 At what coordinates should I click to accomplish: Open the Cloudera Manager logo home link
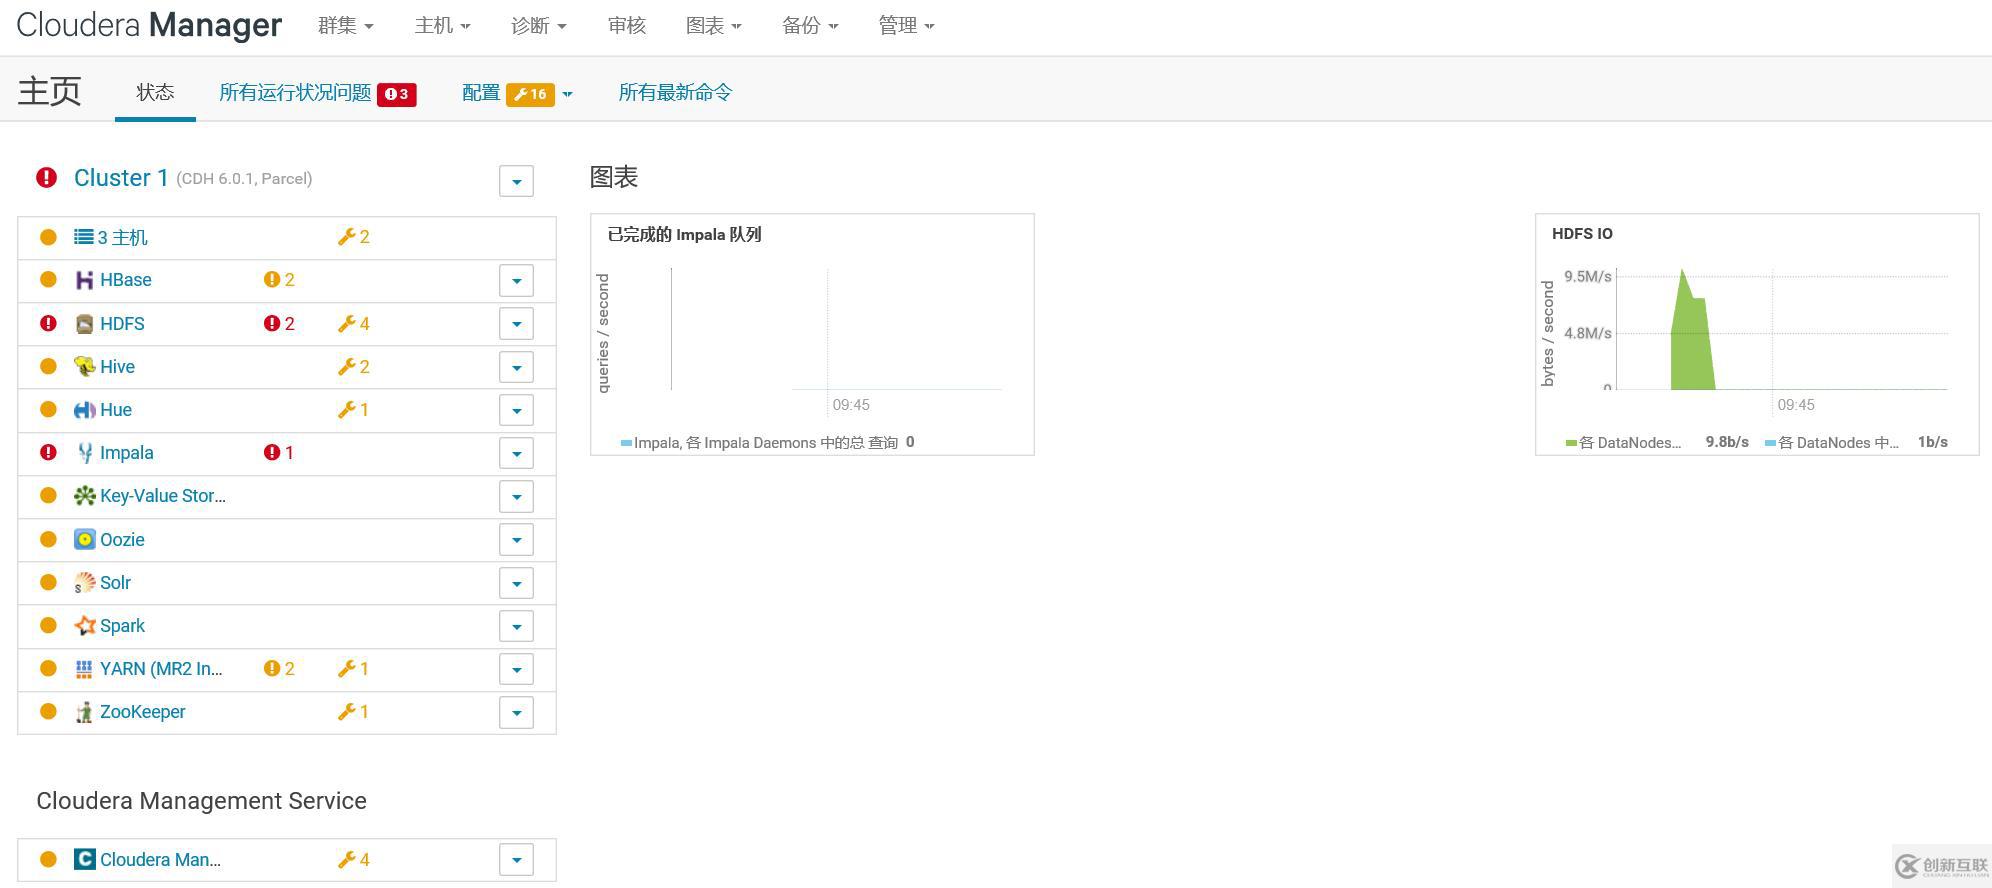[x=149, y=25]
